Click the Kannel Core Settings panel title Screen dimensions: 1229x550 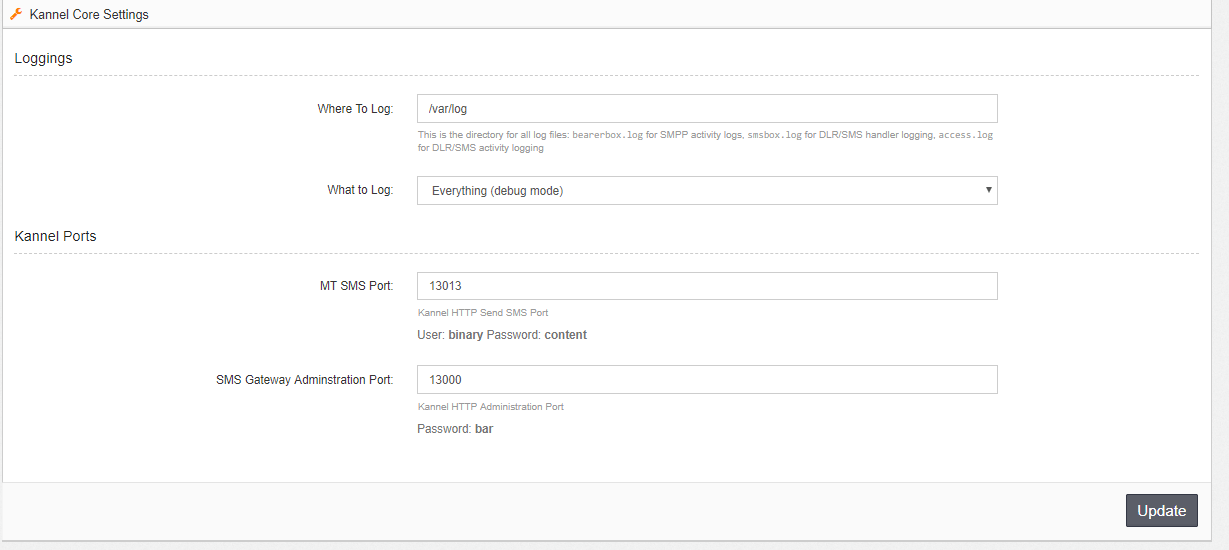point(89,15)
